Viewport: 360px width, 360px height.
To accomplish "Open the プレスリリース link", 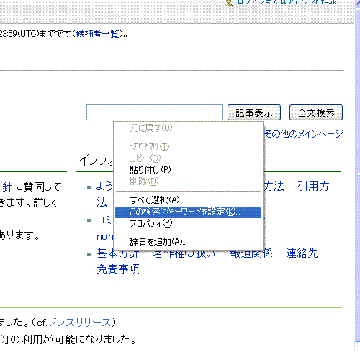I will coord(81,322).
